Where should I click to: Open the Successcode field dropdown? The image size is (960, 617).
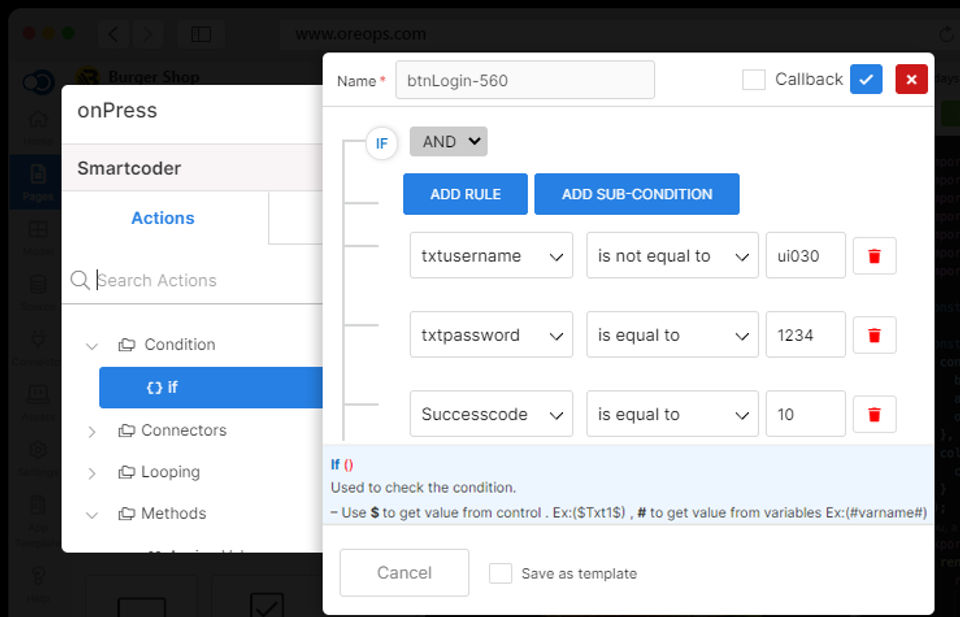(491, 414)
